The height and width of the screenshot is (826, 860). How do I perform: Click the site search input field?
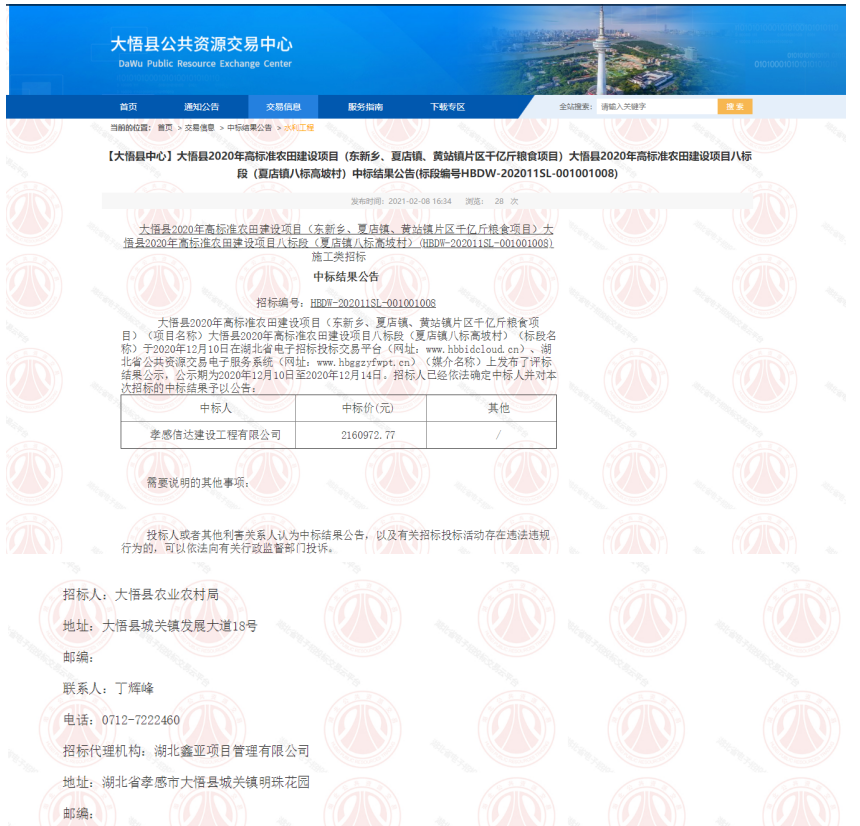tap(655, 107)
